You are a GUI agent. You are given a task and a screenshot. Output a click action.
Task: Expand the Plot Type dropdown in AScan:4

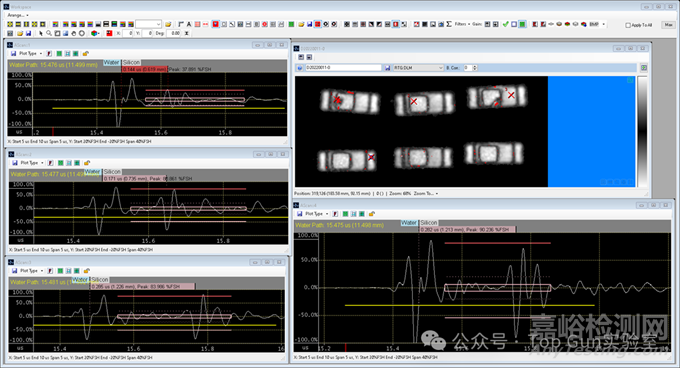pyautogui.click(x=315, y=214)
